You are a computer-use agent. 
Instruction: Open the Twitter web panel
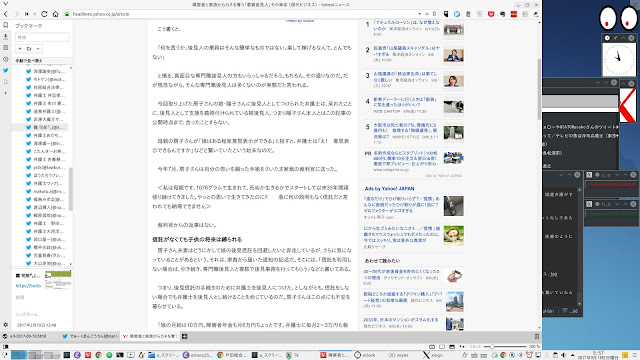[x=6, y=70]
